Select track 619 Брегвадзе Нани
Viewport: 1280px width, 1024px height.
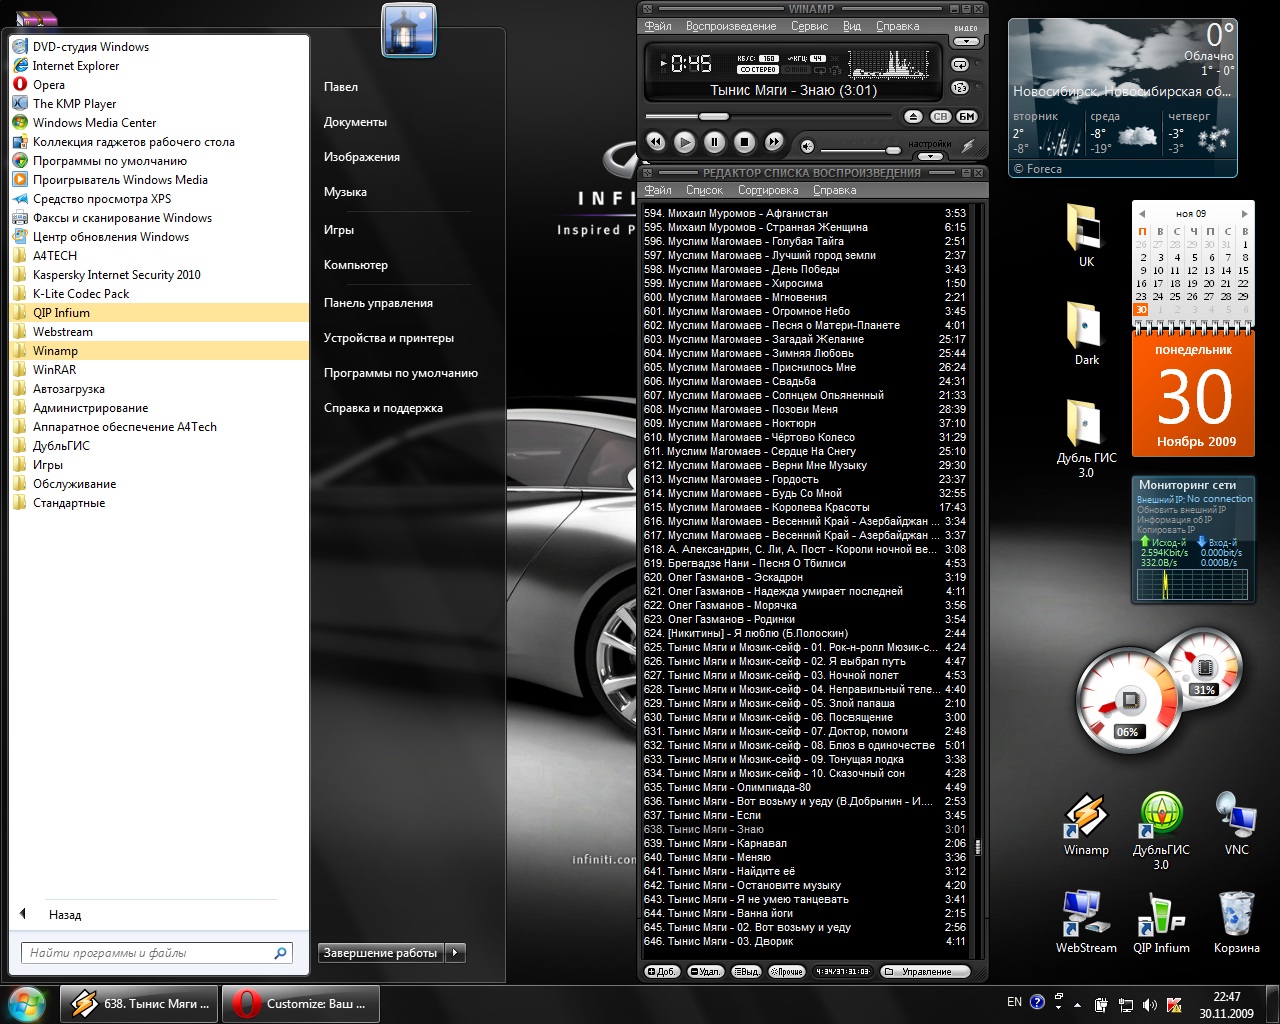click(805, 563)
